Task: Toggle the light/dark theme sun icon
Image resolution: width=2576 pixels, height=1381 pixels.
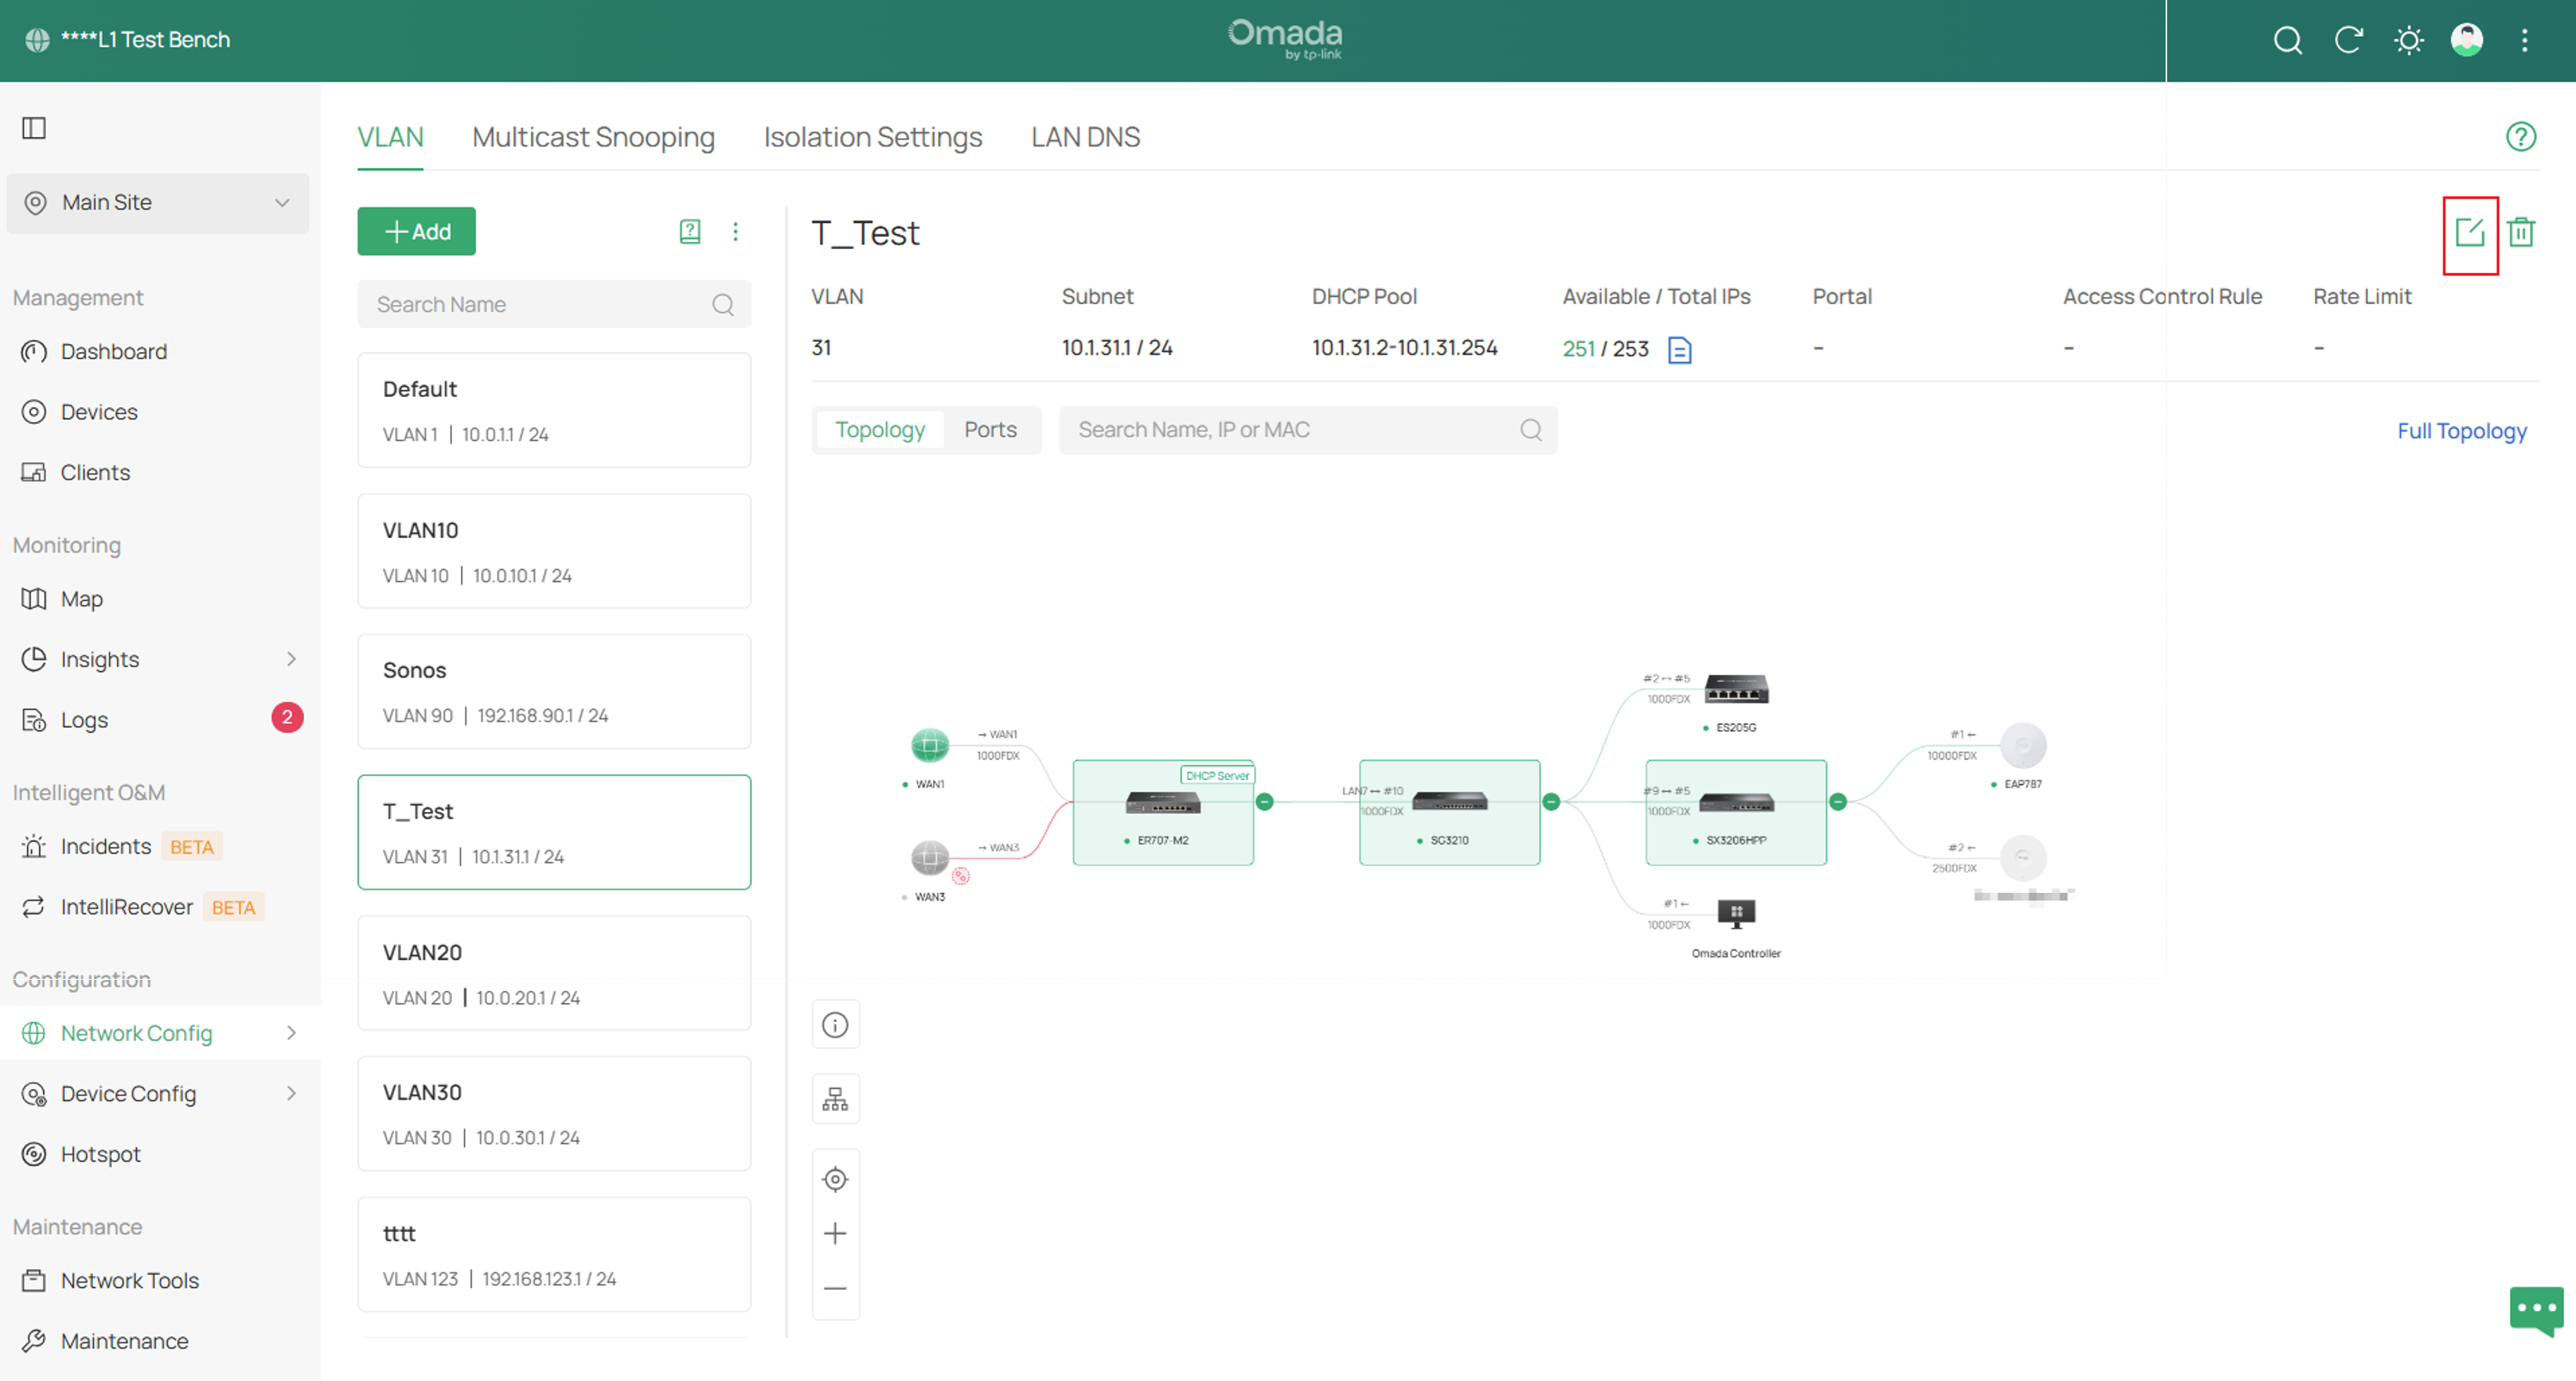Action: [2408, 40]
